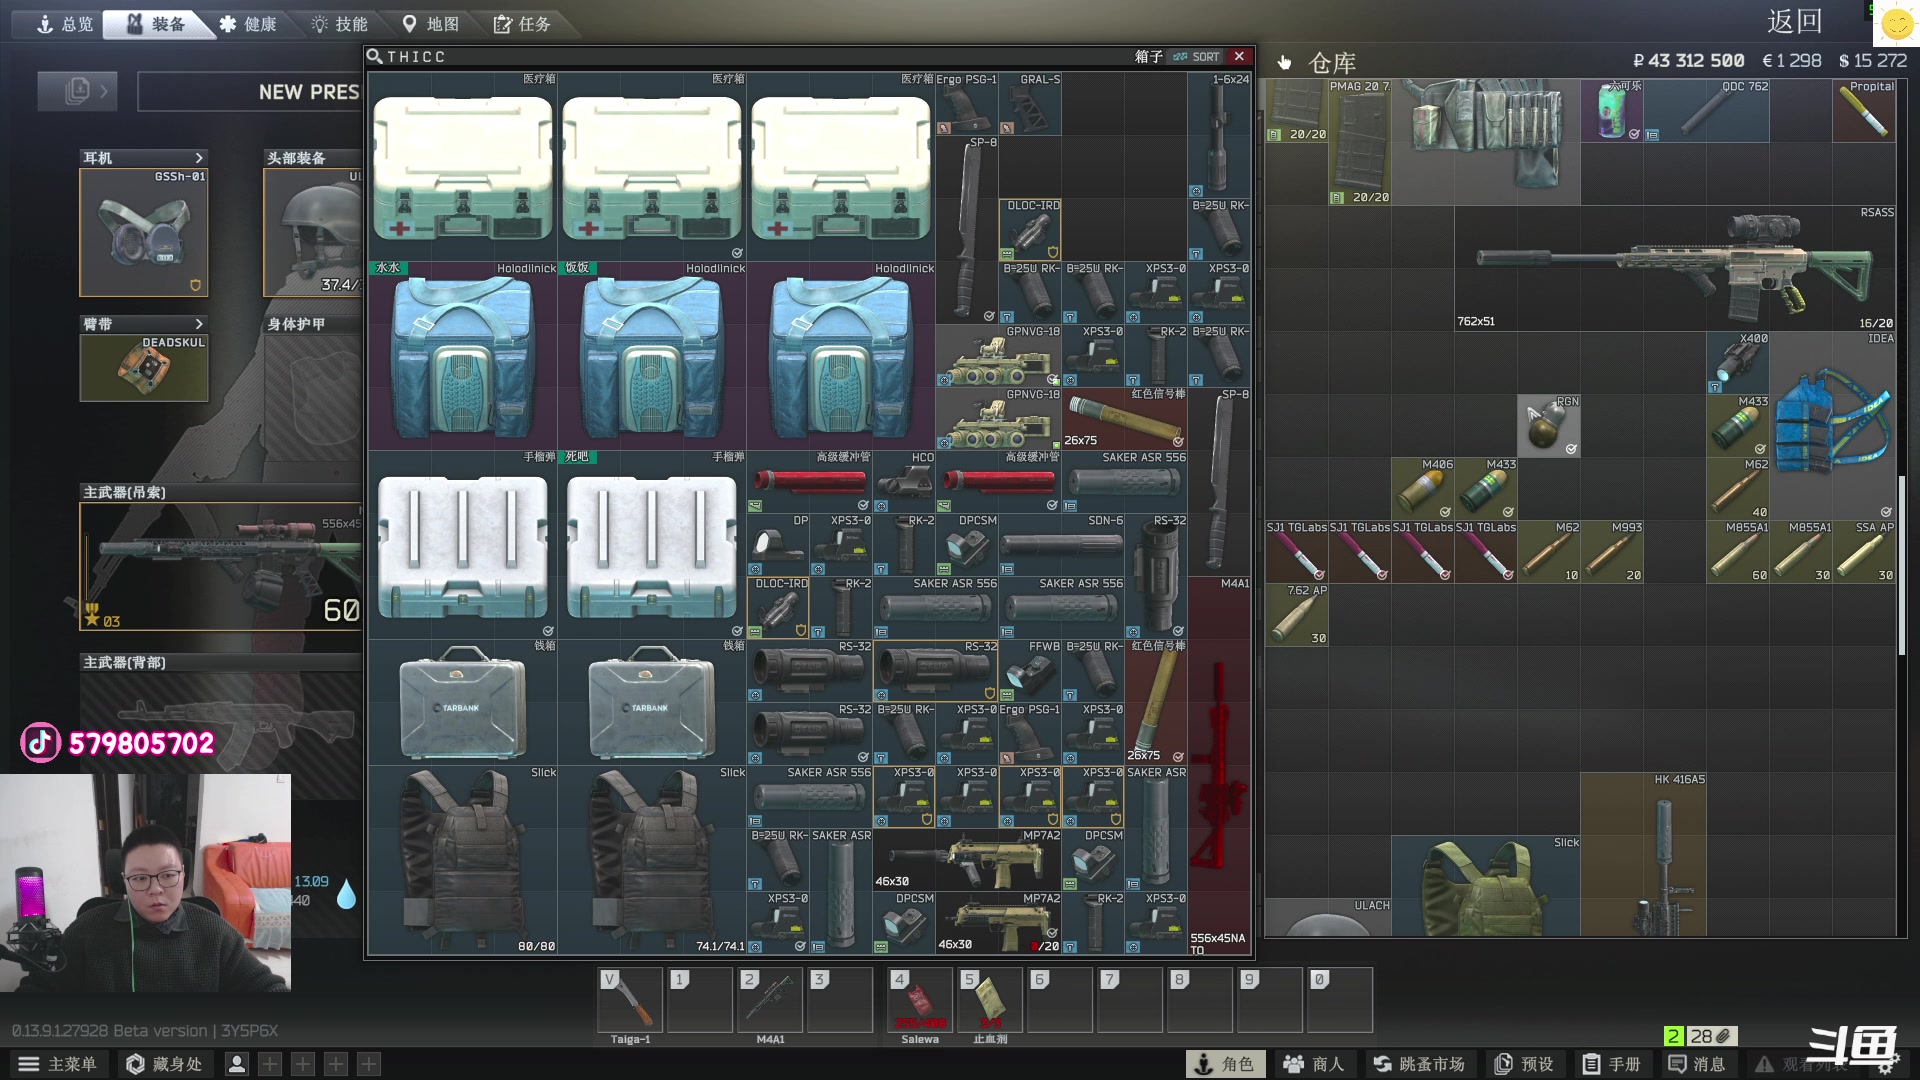
Task: Select the QDC 762 suppressor
Action: 1706,111
